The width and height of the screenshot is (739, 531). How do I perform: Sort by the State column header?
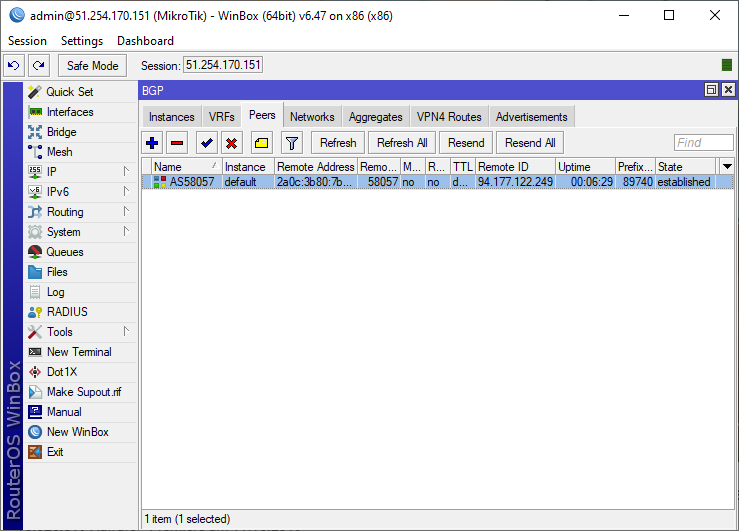click(x=685, y=167)
